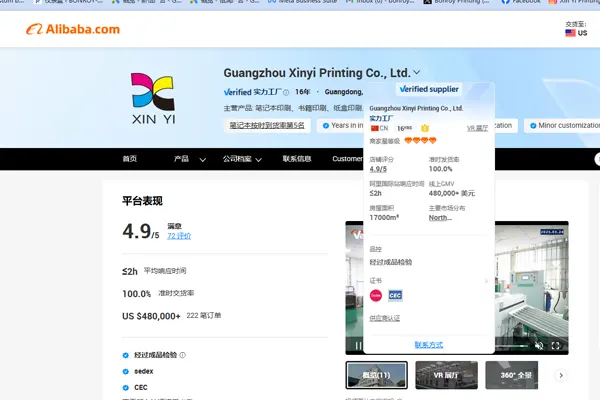Go to the 首页 navigation tab

click(130, 159)
